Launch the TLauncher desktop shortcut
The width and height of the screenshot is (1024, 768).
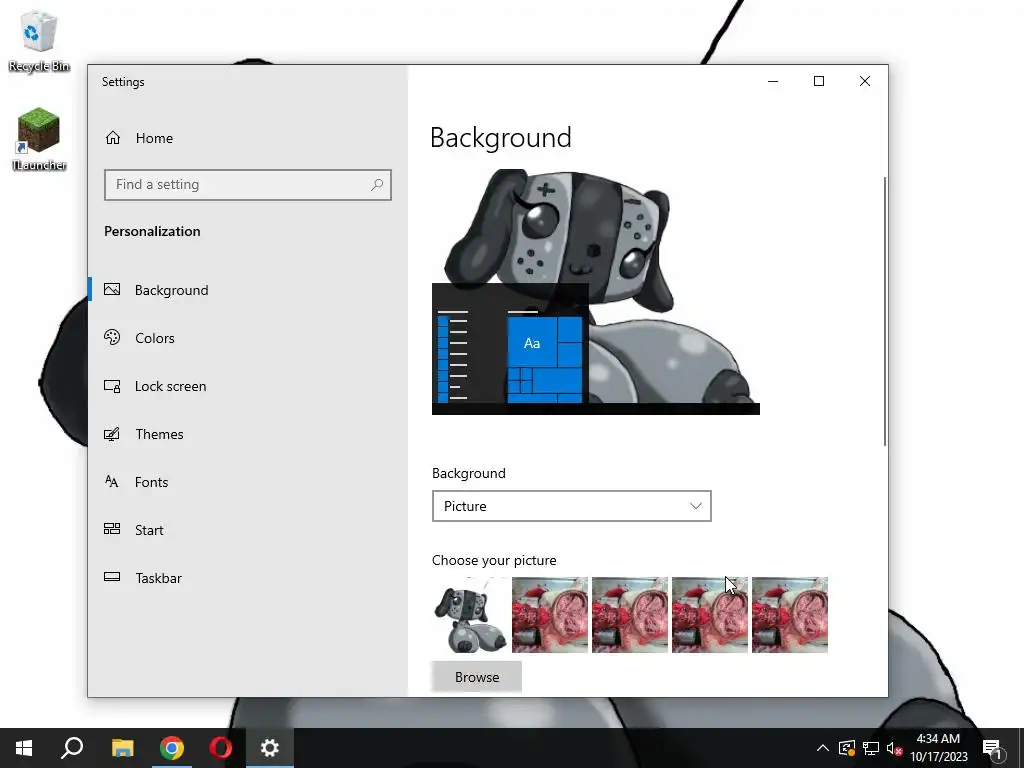39,139
